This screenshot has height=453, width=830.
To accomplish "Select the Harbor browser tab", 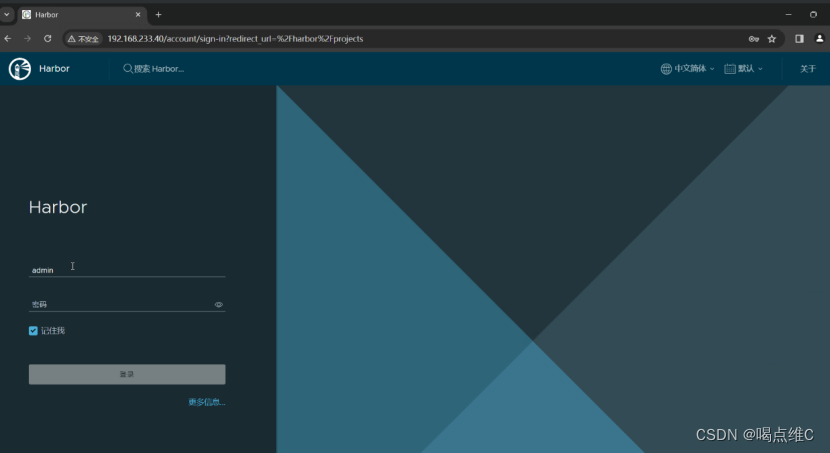I will point(82,15).
